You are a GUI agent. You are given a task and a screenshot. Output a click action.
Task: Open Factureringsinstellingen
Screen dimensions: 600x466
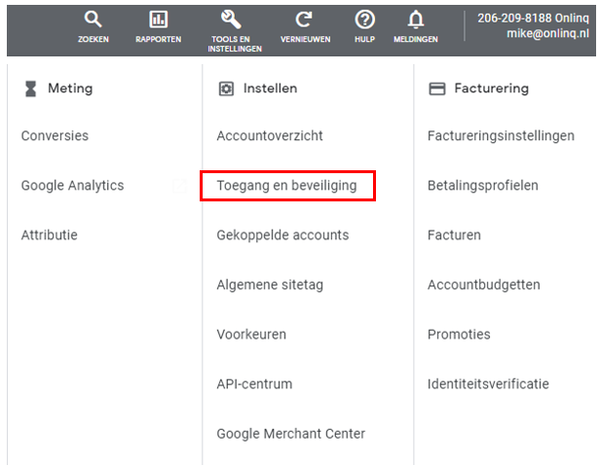501,136
